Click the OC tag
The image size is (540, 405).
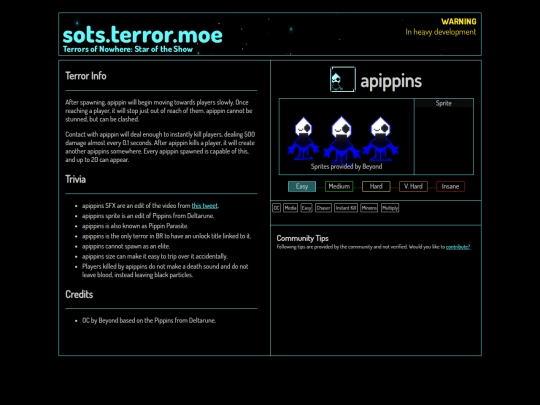point(277,208)
